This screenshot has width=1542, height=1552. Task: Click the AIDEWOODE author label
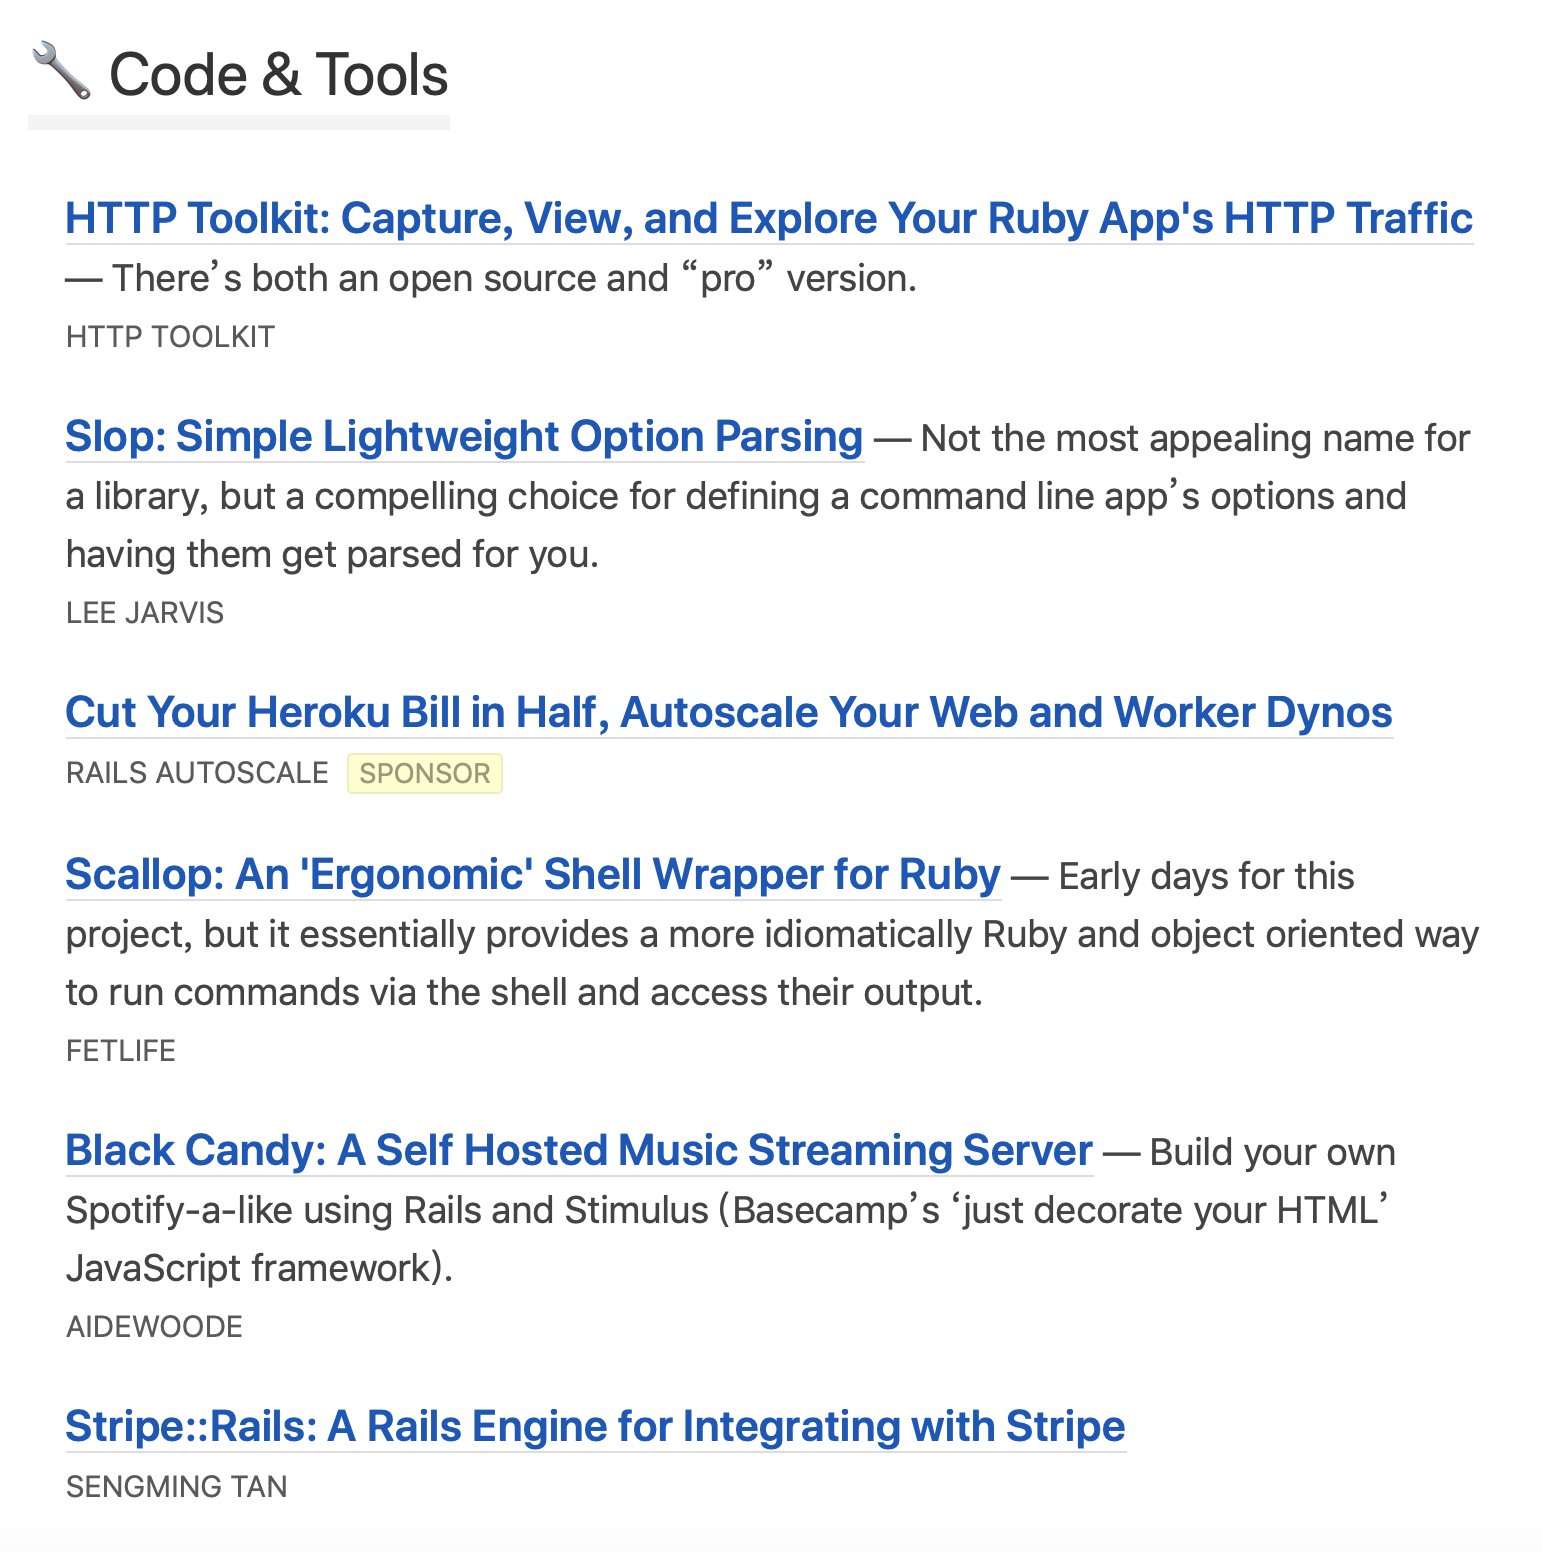coord(154,1327)
